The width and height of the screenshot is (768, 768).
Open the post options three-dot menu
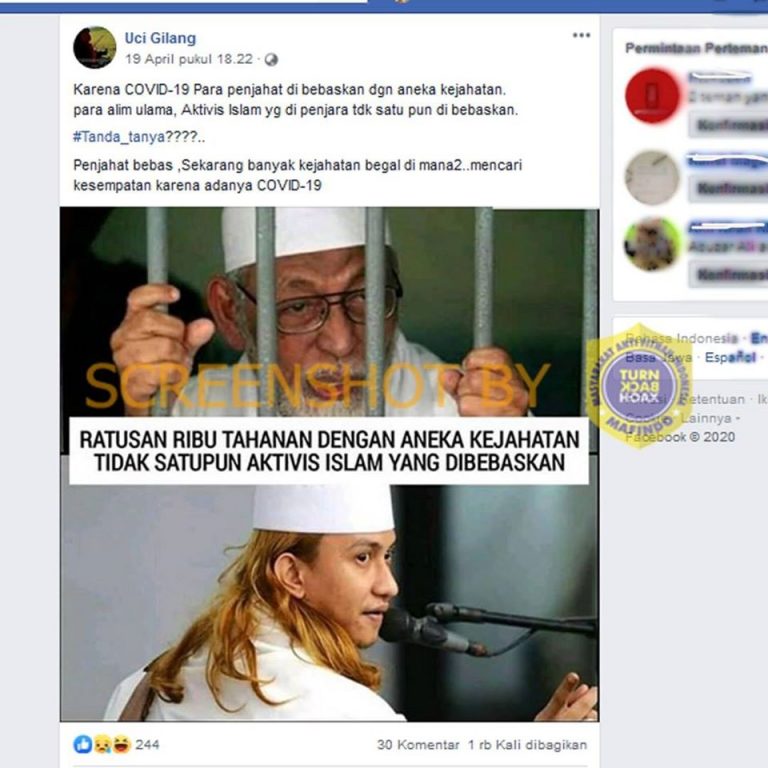[581, 35]
